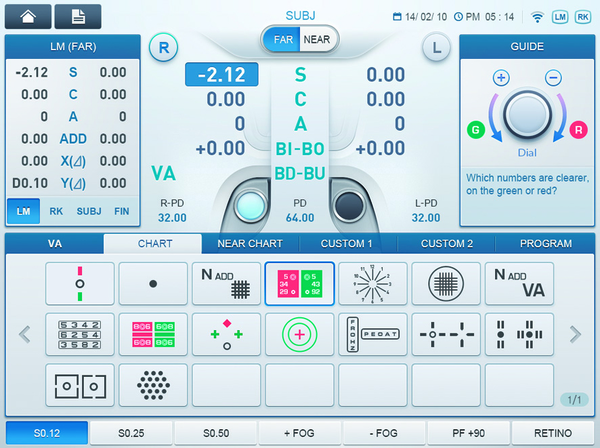Screen dimensions: 600x448
Task: Choose the red-green concentric circle chart
Action: pos(299,334)
